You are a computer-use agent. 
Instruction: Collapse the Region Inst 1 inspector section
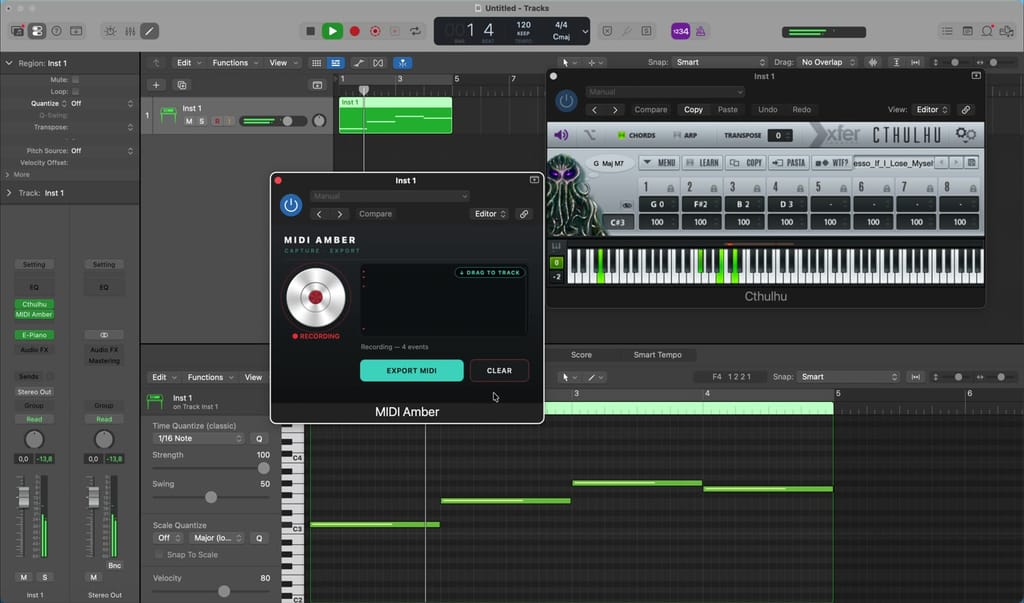9,63
